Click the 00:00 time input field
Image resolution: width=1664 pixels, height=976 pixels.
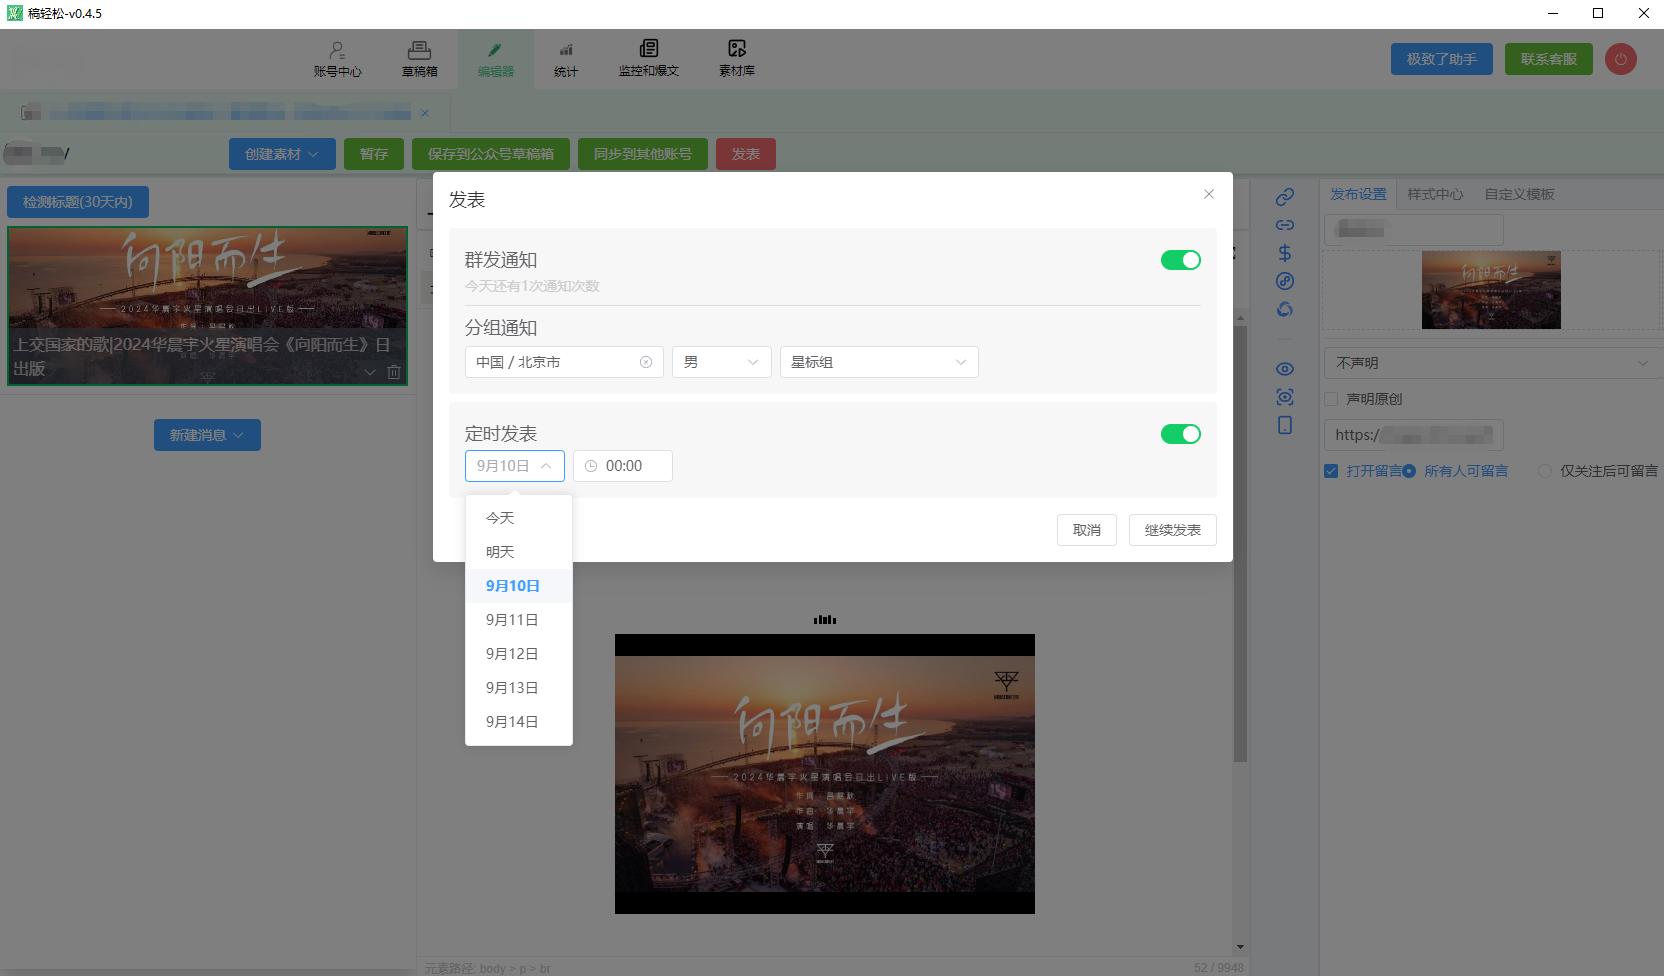[x=623, y=466]
